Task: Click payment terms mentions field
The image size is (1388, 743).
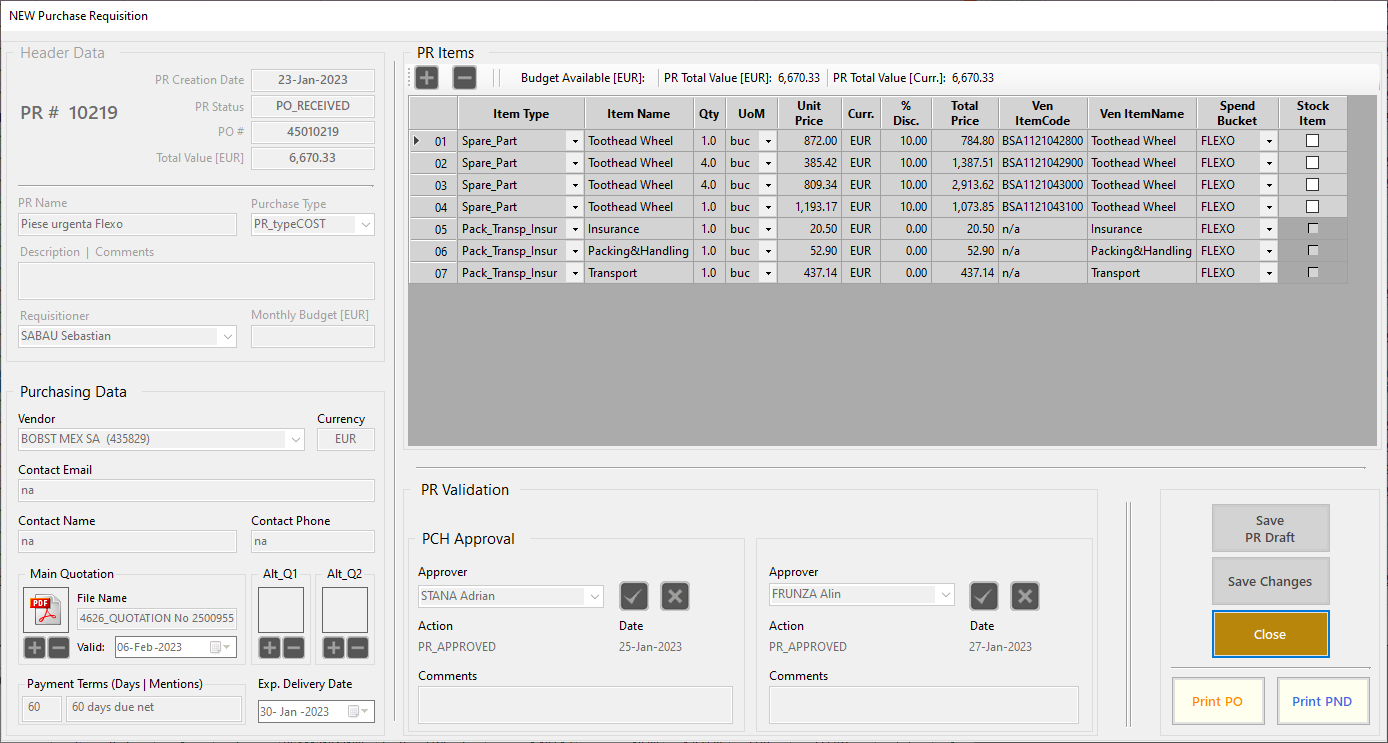Action: (x=154, y=709)
